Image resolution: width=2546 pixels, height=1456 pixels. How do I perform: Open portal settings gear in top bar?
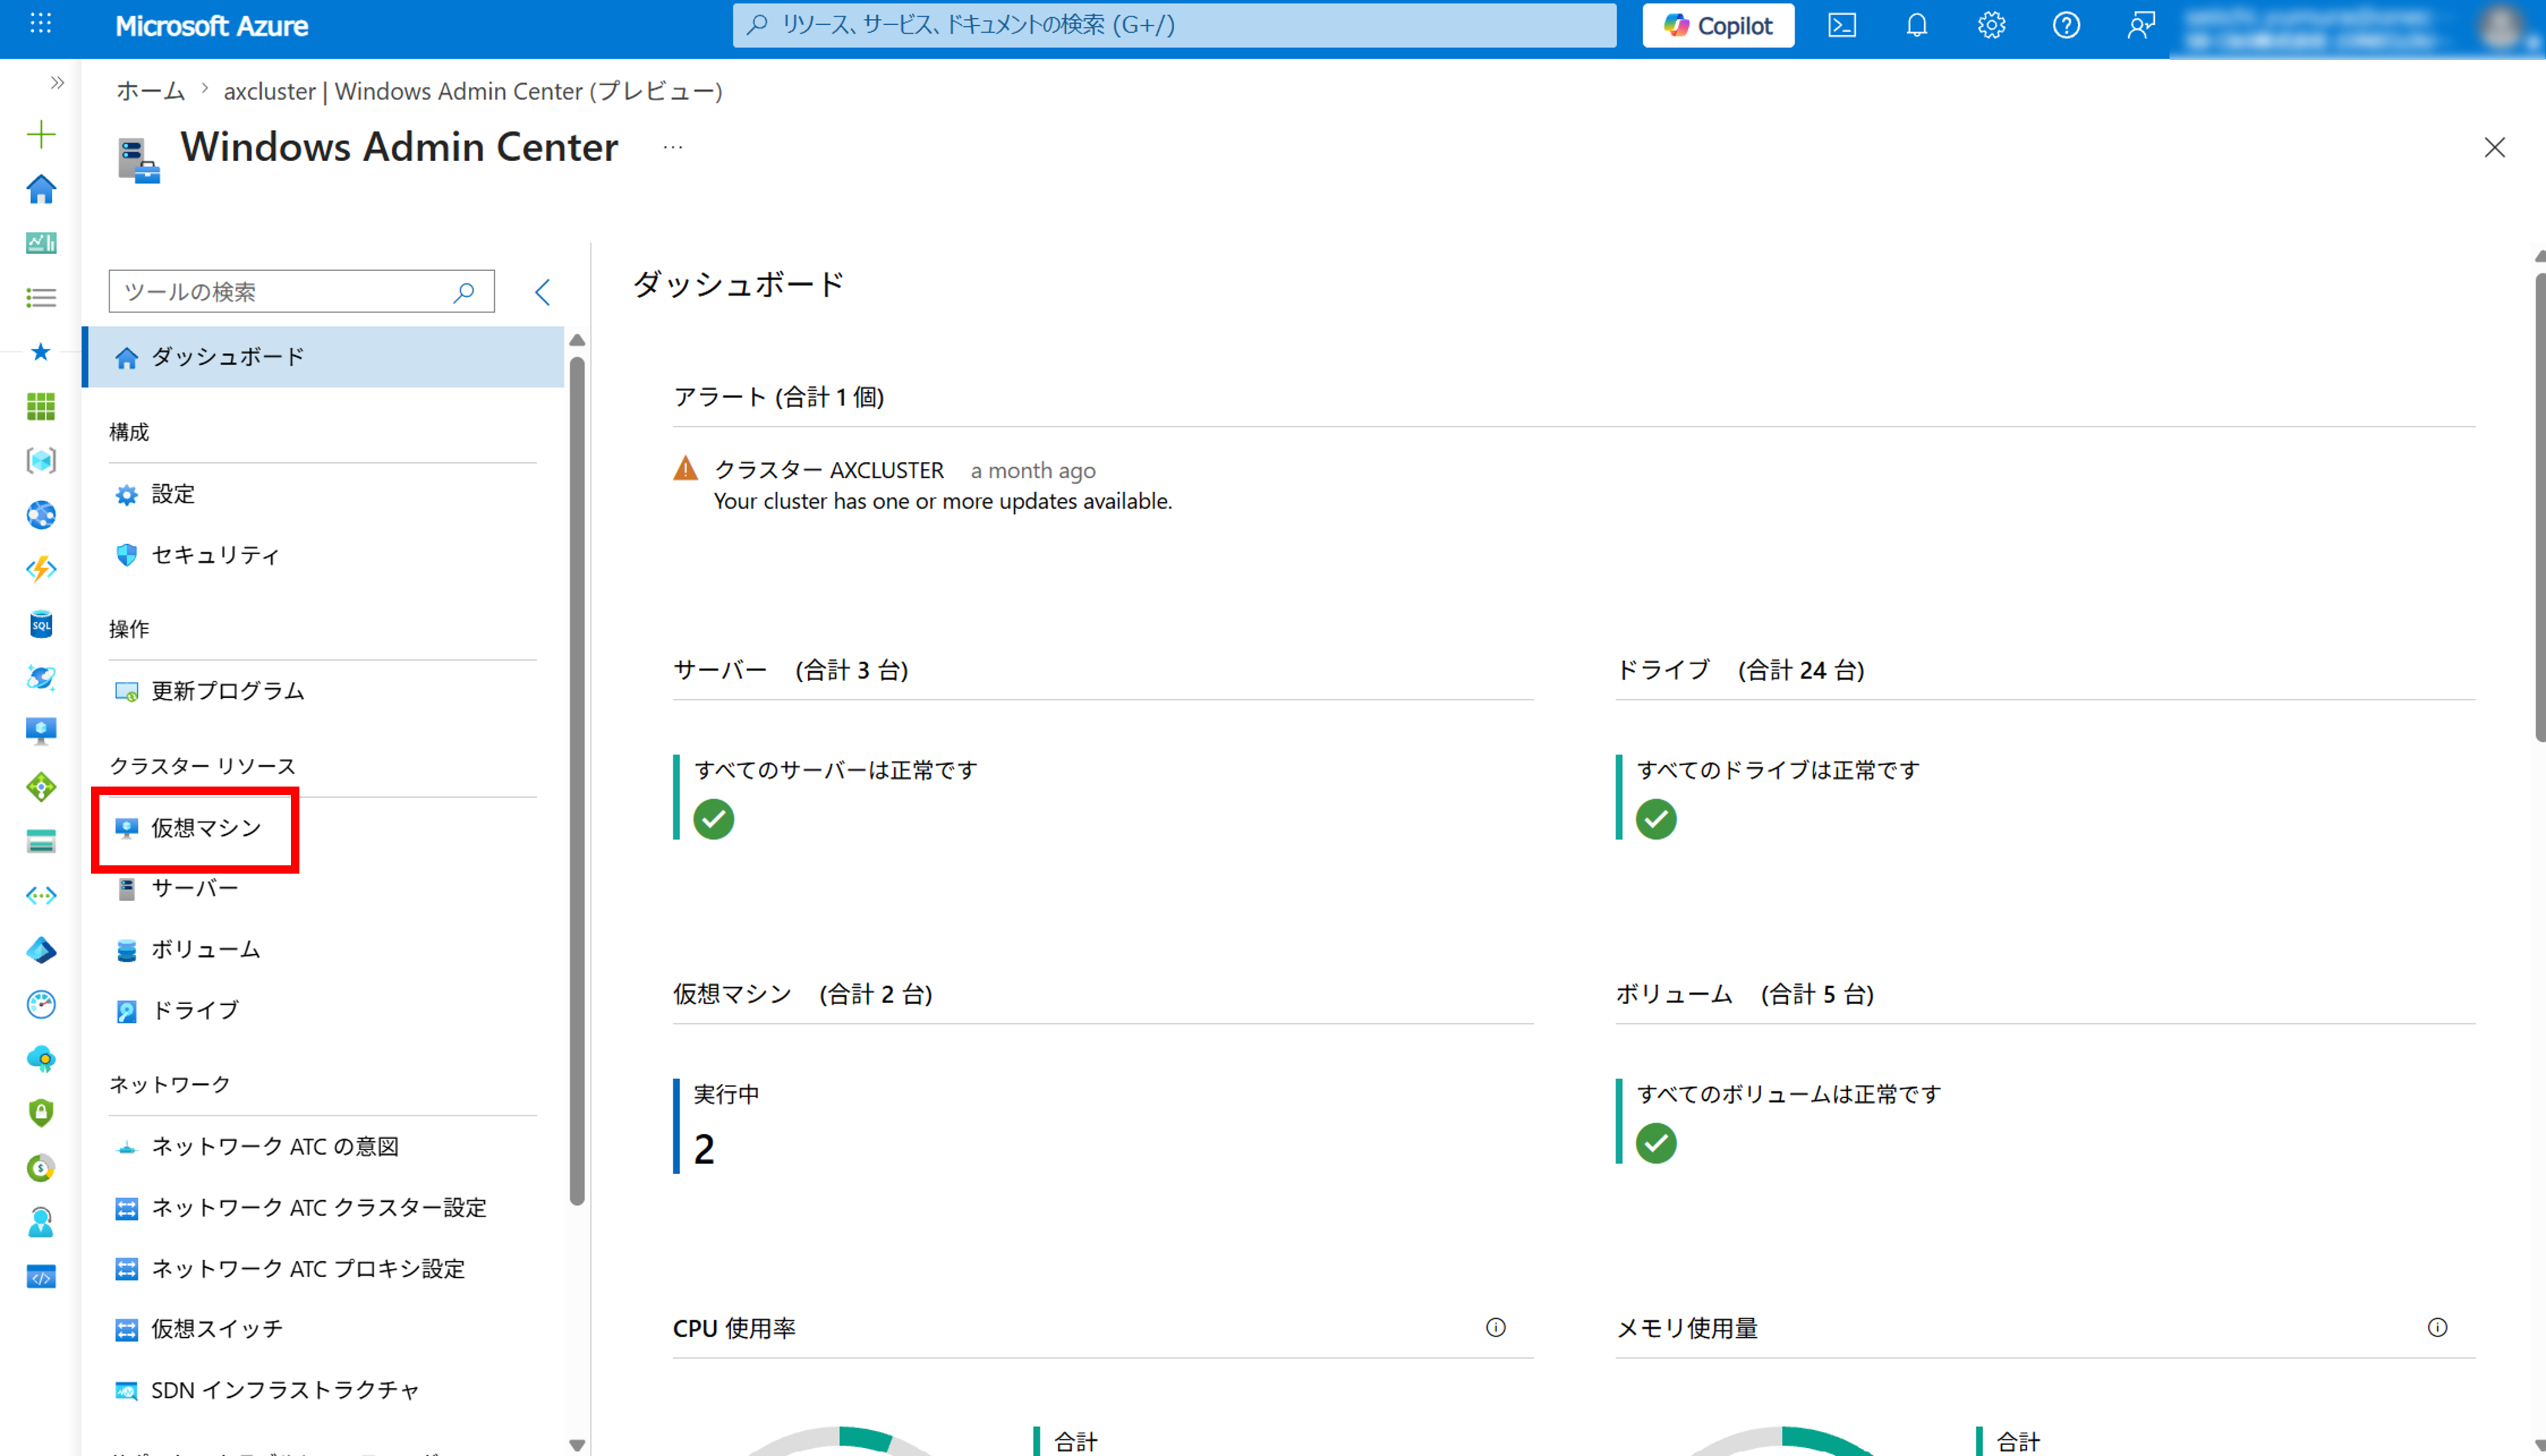click(x=1991, y=25)
